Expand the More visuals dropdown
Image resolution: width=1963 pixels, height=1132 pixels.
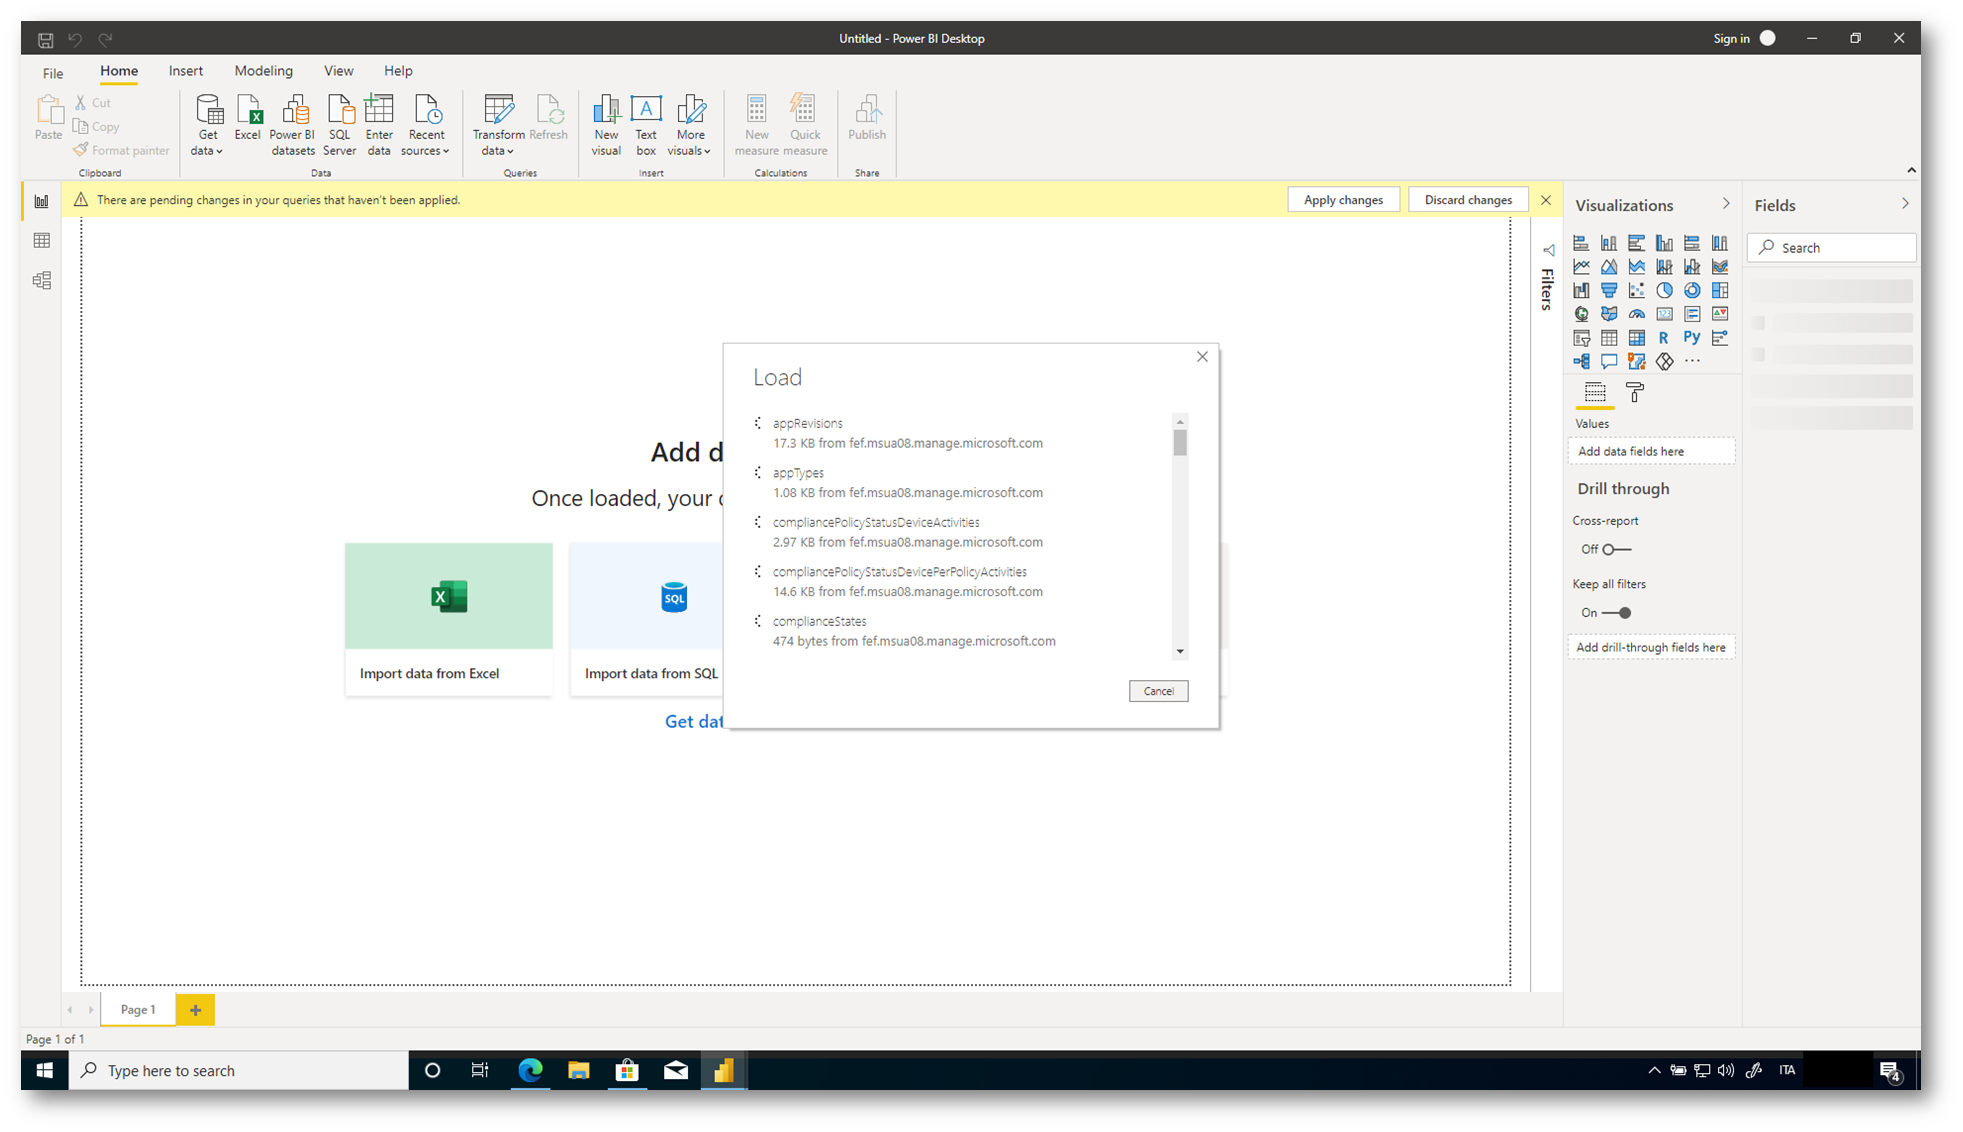tap(690, 126)
